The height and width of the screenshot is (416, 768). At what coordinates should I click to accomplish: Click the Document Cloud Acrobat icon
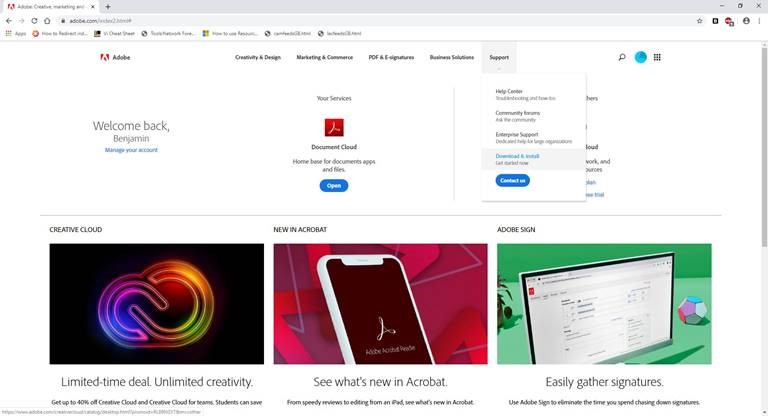pos(334,127)
